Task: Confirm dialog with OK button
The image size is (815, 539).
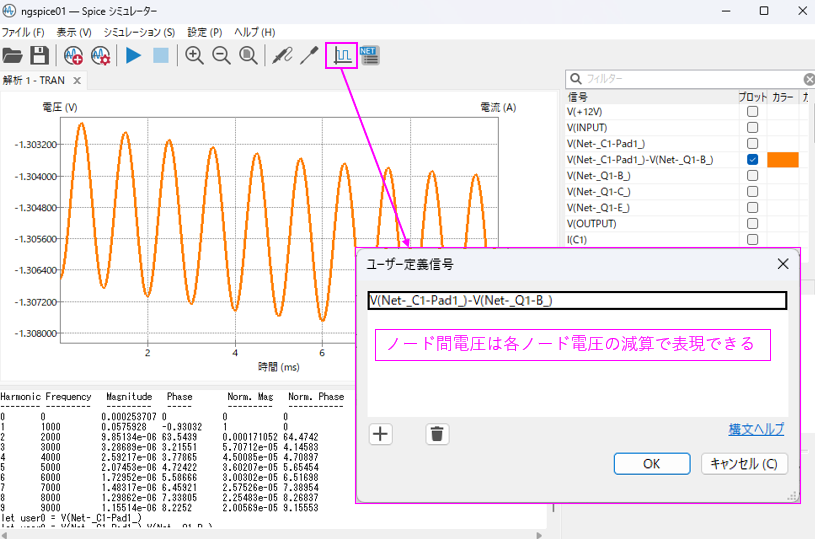Action: coord(652,464)
